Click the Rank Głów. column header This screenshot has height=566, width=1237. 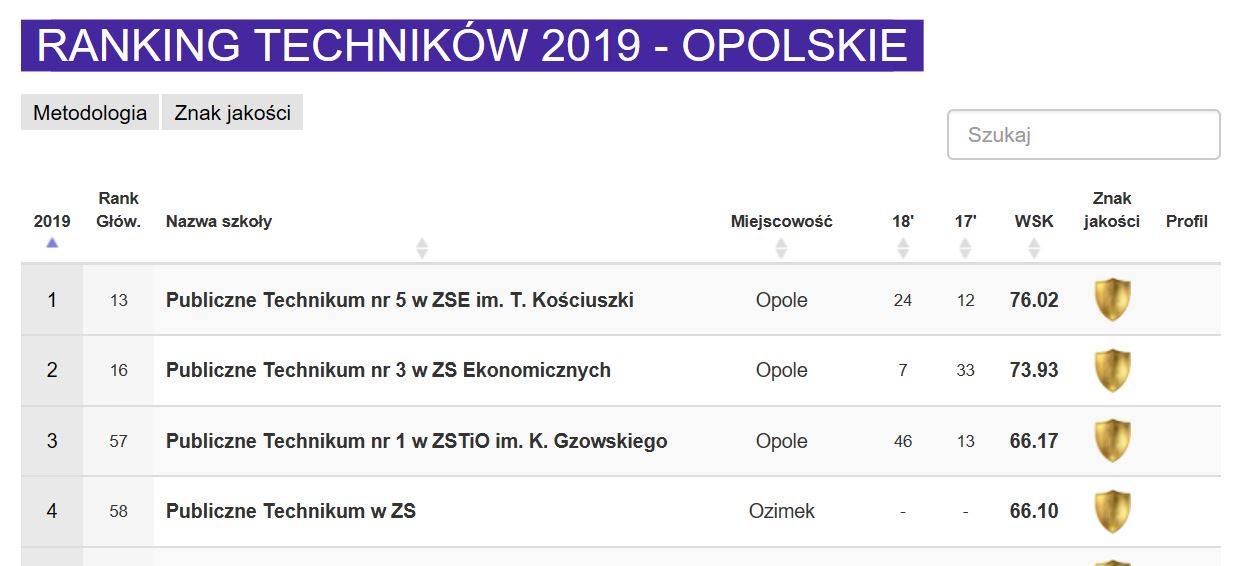(118, 210)
